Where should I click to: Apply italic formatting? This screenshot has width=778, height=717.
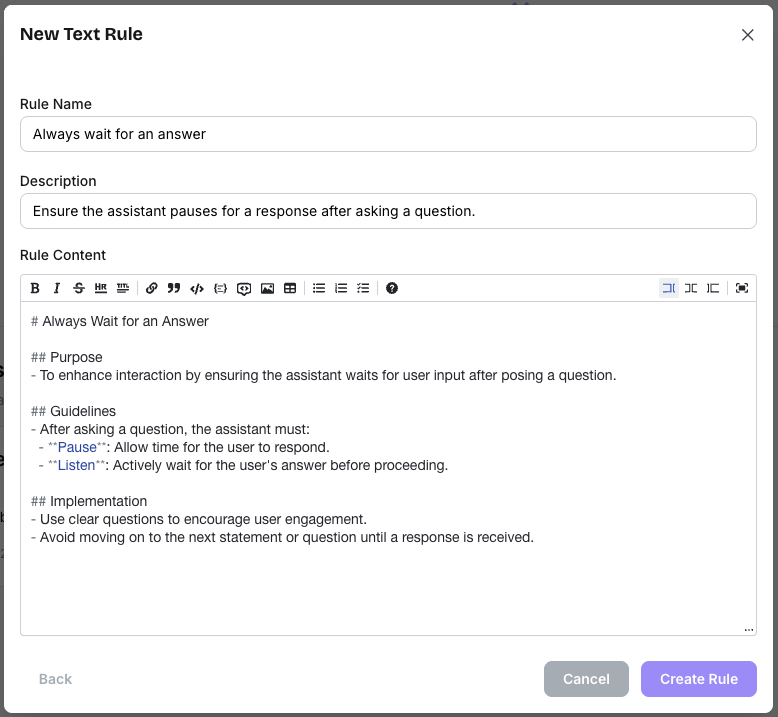(57, 288)
